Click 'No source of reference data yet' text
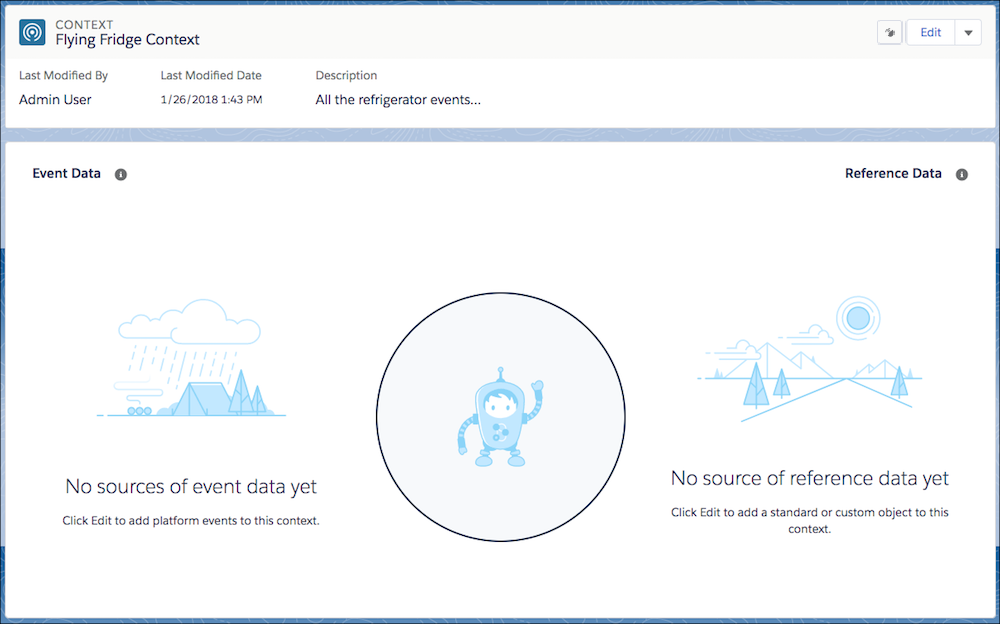 click(809, 479)
